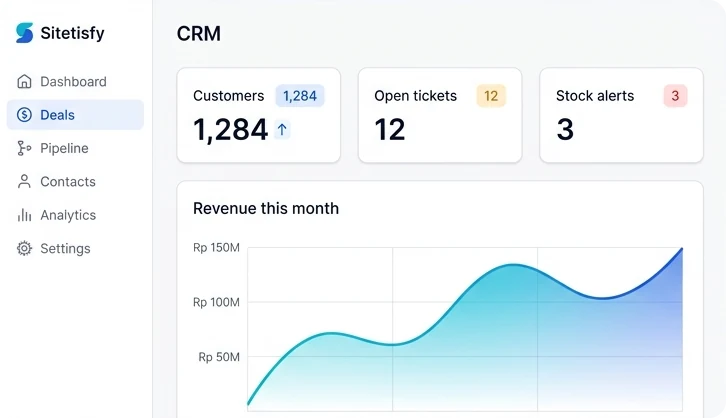Click the revenue chart peak at far right
This screenshot has width=726, height=418.
(x=682, y=249)
